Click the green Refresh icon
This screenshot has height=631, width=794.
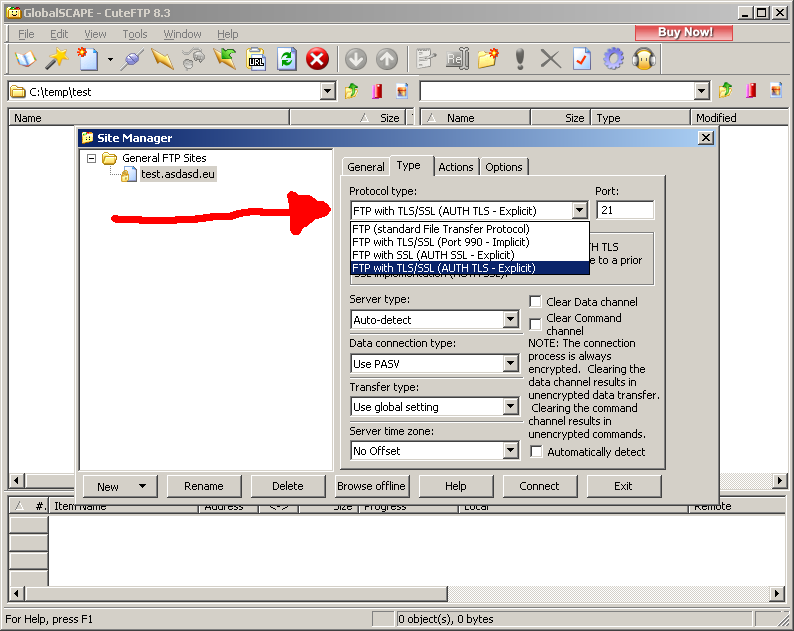tap(287, 59)
